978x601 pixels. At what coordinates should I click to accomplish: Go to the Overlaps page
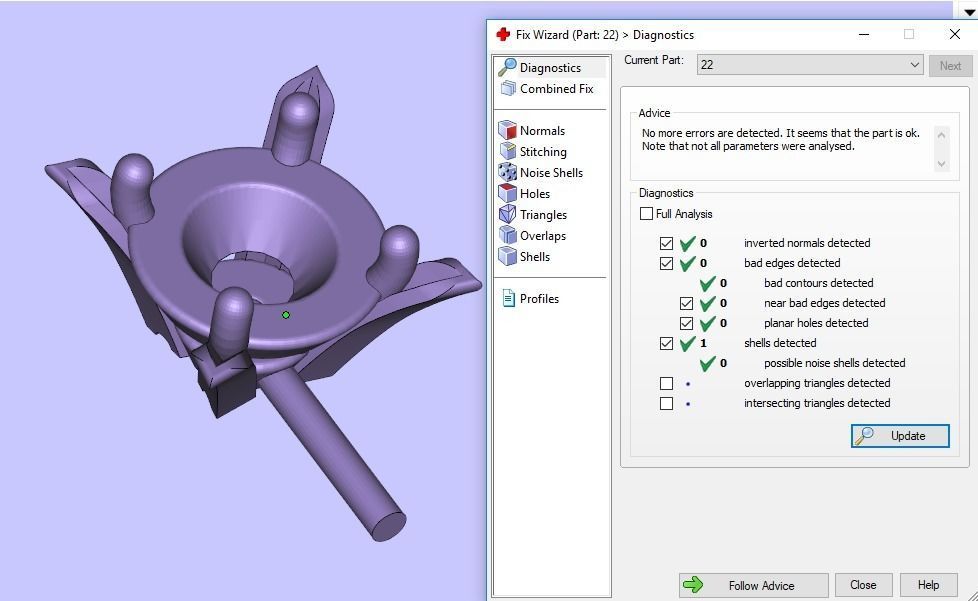(x=543, y=236)
